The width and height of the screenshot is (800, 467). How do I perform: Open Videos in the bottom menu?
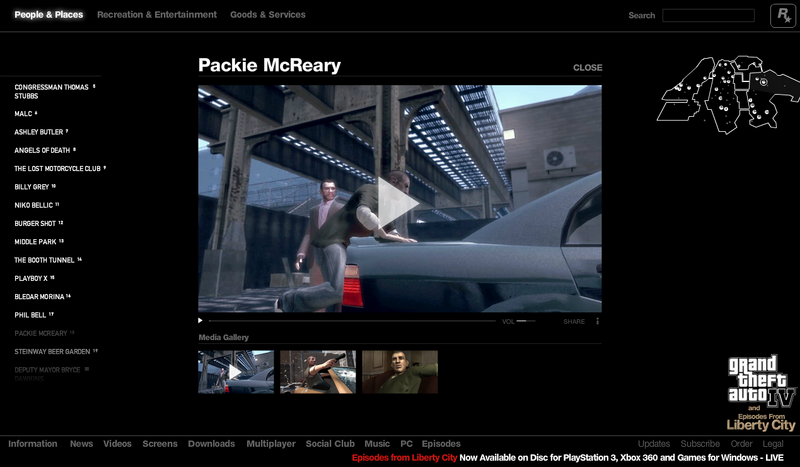[x=117, y=444]
